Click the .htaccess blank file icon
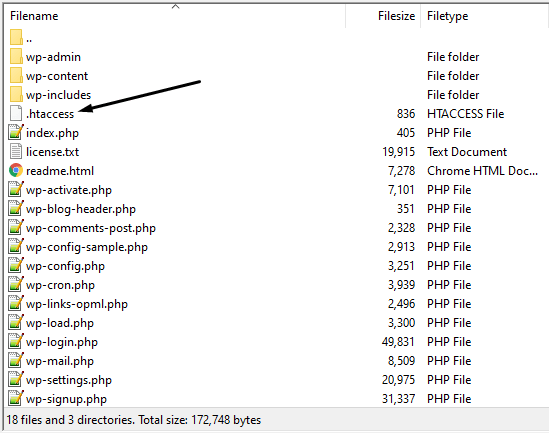 click(x=16, y=113)
